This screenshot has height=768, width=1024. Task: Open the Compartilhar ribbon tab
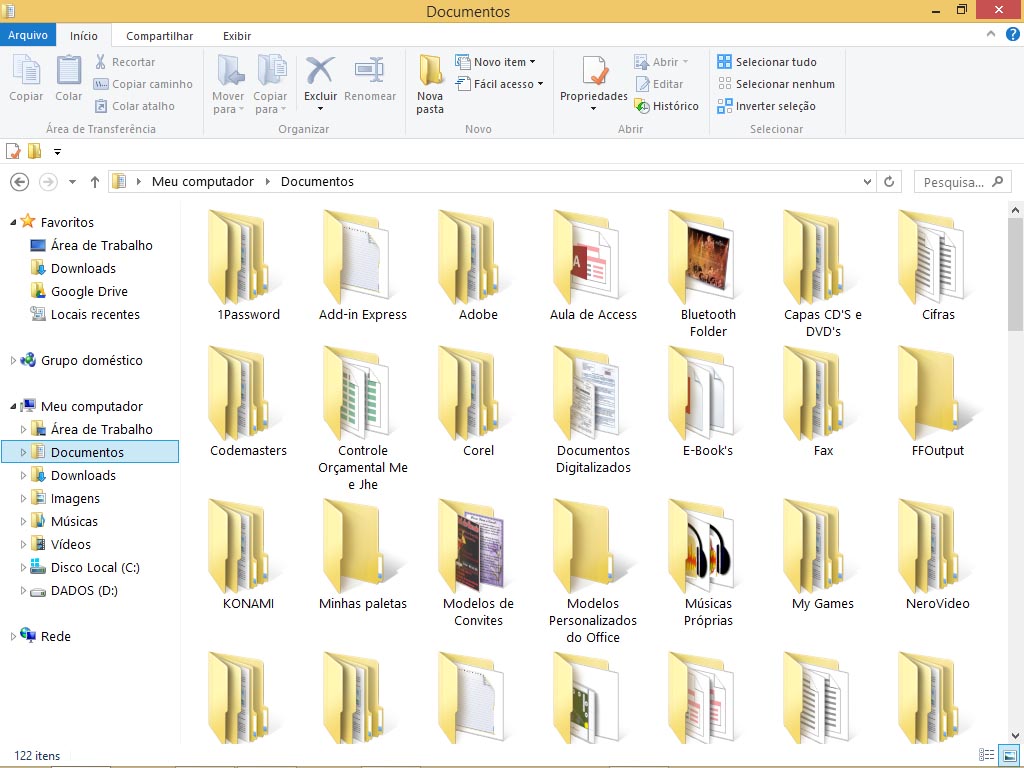click(x=159, y=36)
